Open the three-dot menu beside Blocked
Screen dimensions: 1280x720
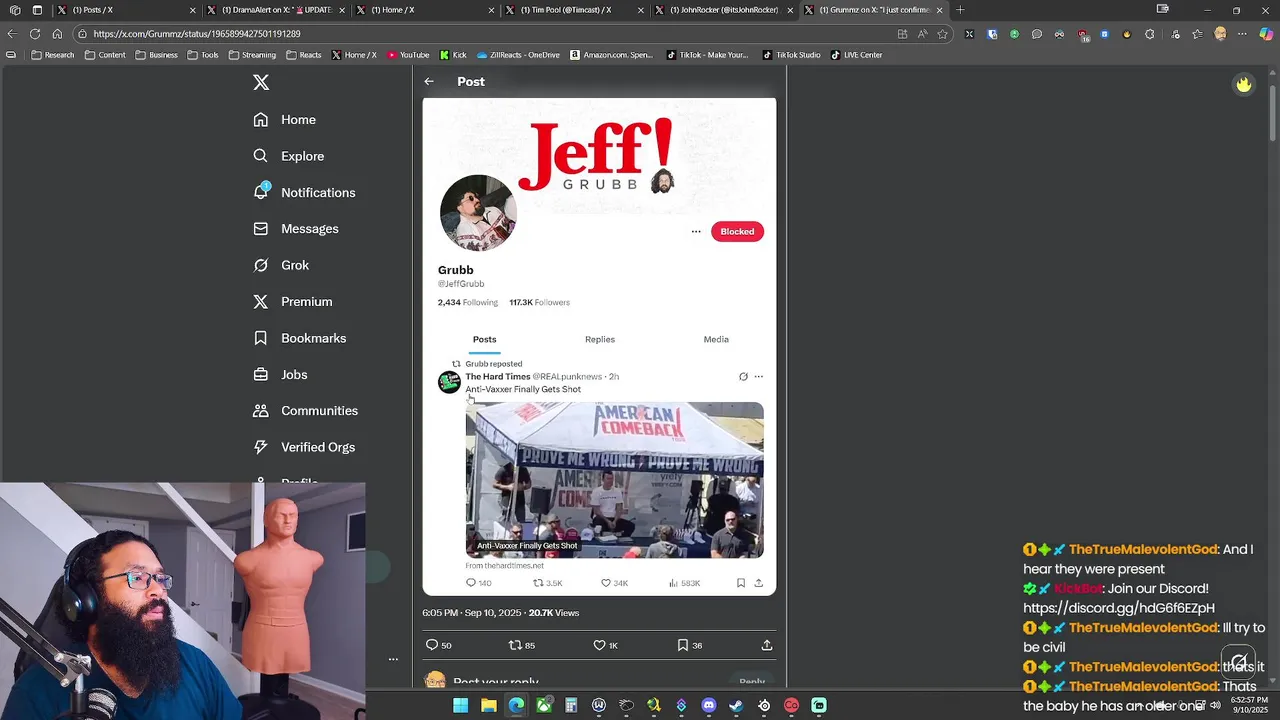[696, 232]
